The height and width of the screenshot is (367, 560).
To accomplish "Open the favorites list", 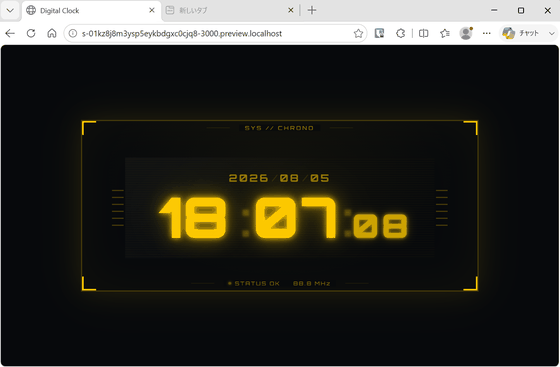I will 445,33.
